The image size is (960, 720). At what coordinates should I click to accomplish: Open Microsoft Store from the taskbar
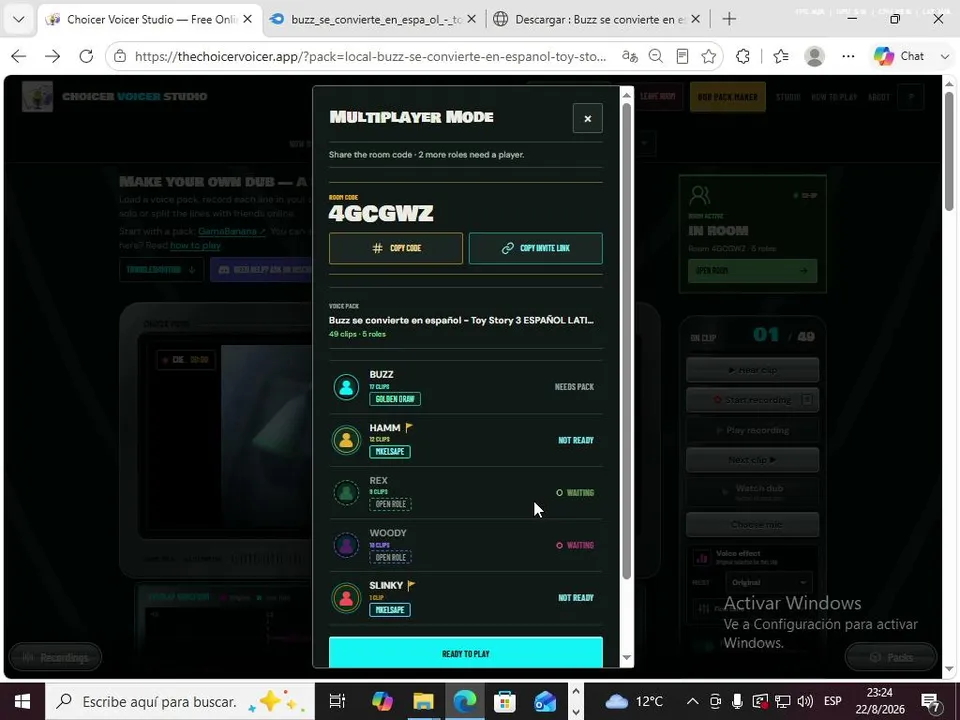[504, 702]
